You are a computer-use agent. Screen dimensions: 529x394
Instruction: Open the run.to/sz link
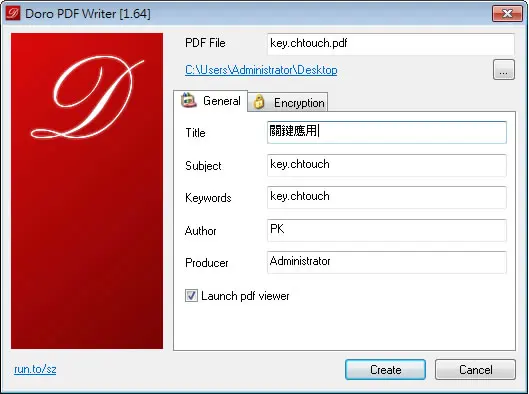[x=35, y=369]
